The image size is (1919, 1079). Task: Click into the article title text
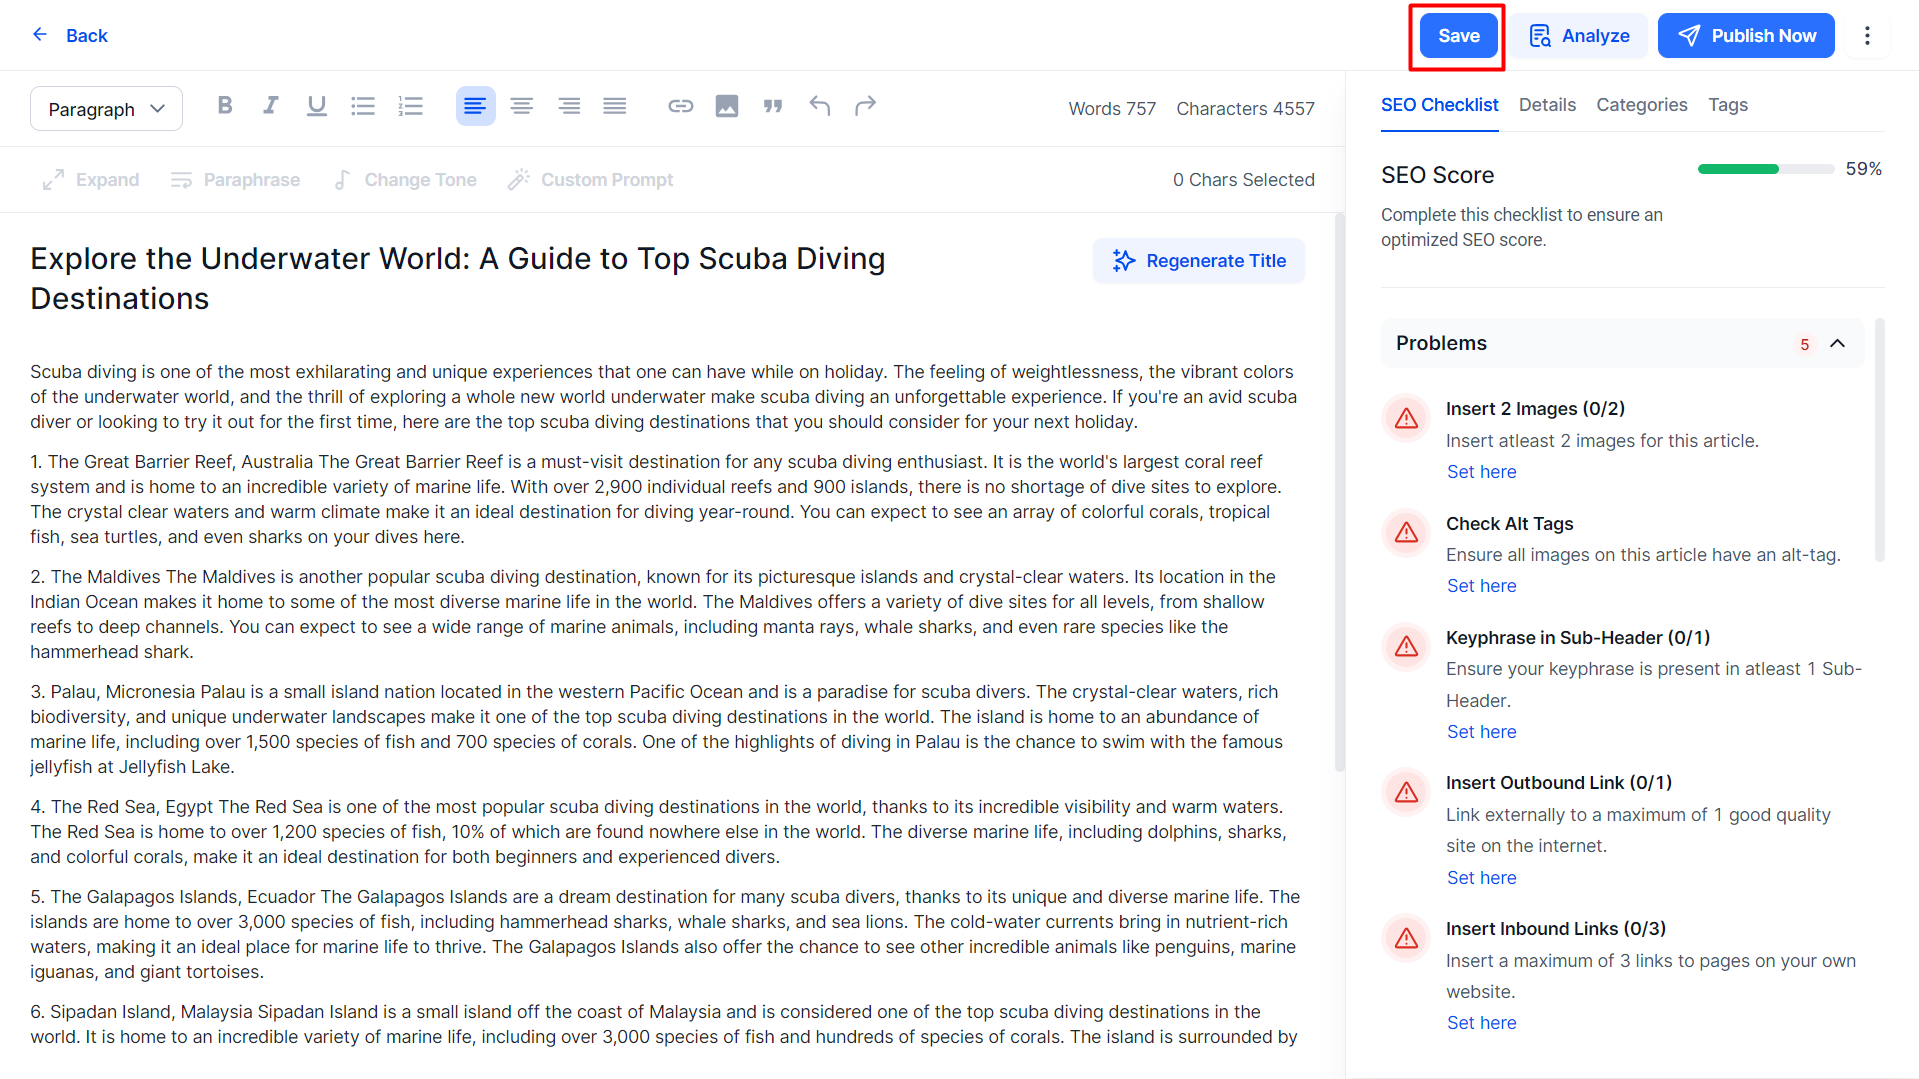coord(457,279)
